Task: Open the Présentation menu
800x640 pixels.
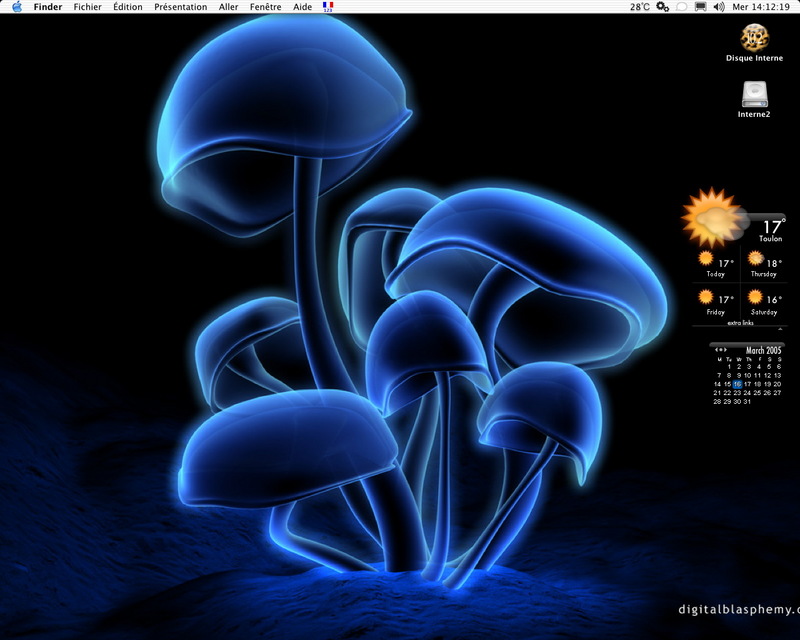Action: 181,7
